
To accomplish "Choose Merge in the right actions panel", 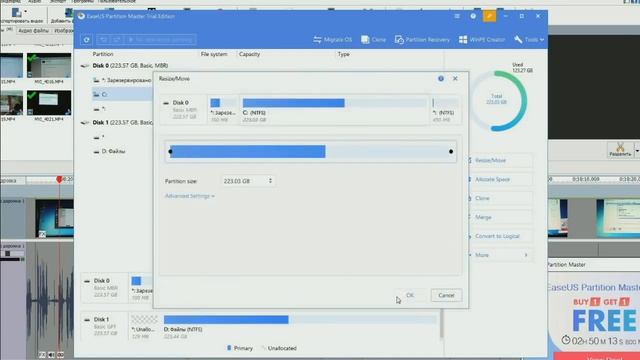I will 500,217.
